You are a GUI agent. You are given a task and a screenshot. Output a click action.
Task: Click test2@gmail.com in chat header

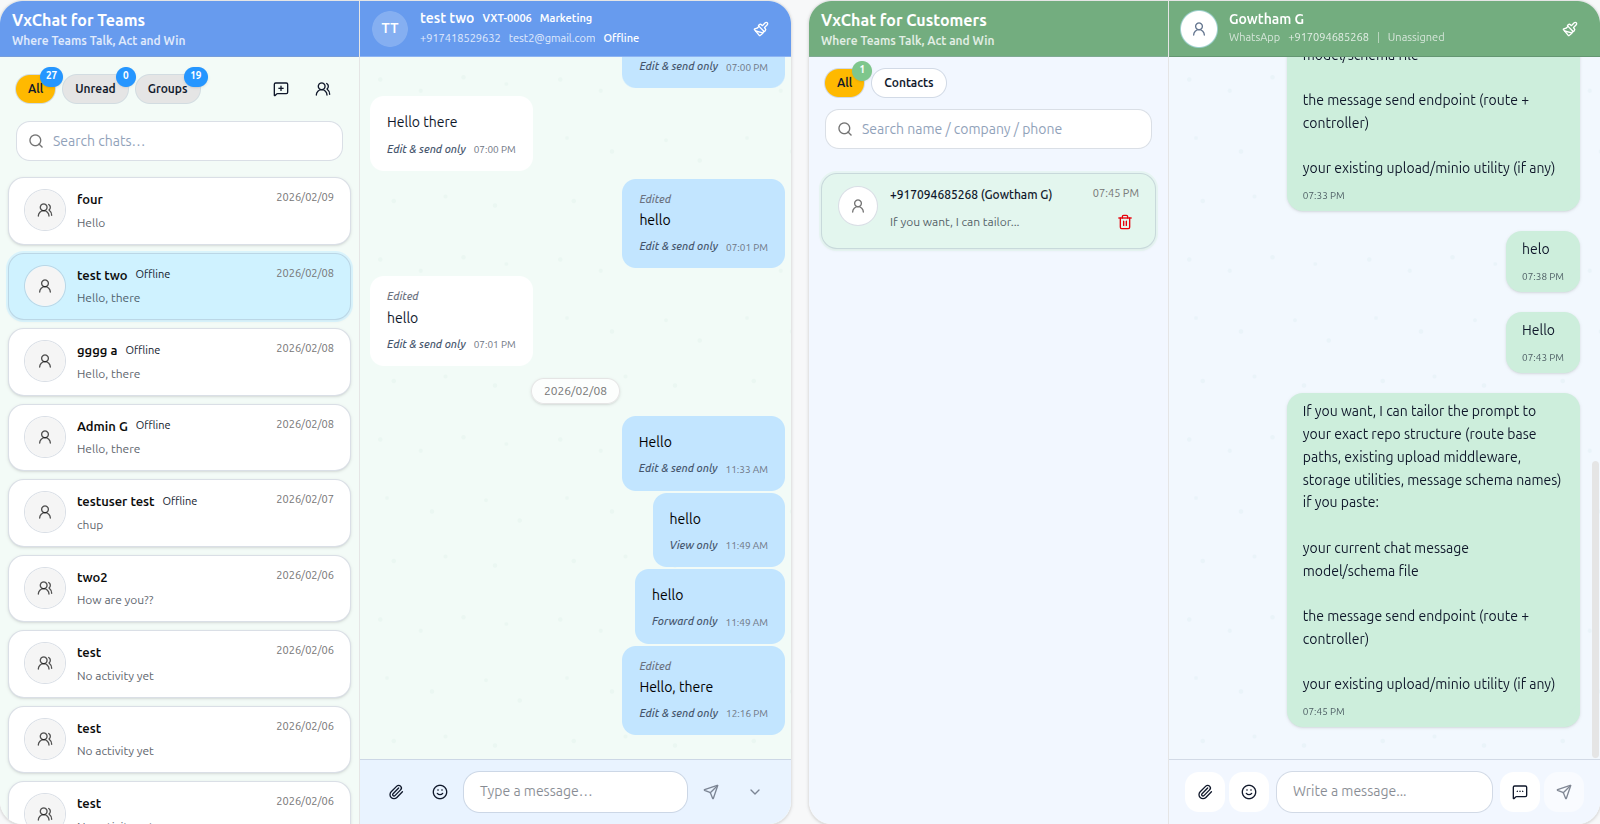click(x=552, y=38)
